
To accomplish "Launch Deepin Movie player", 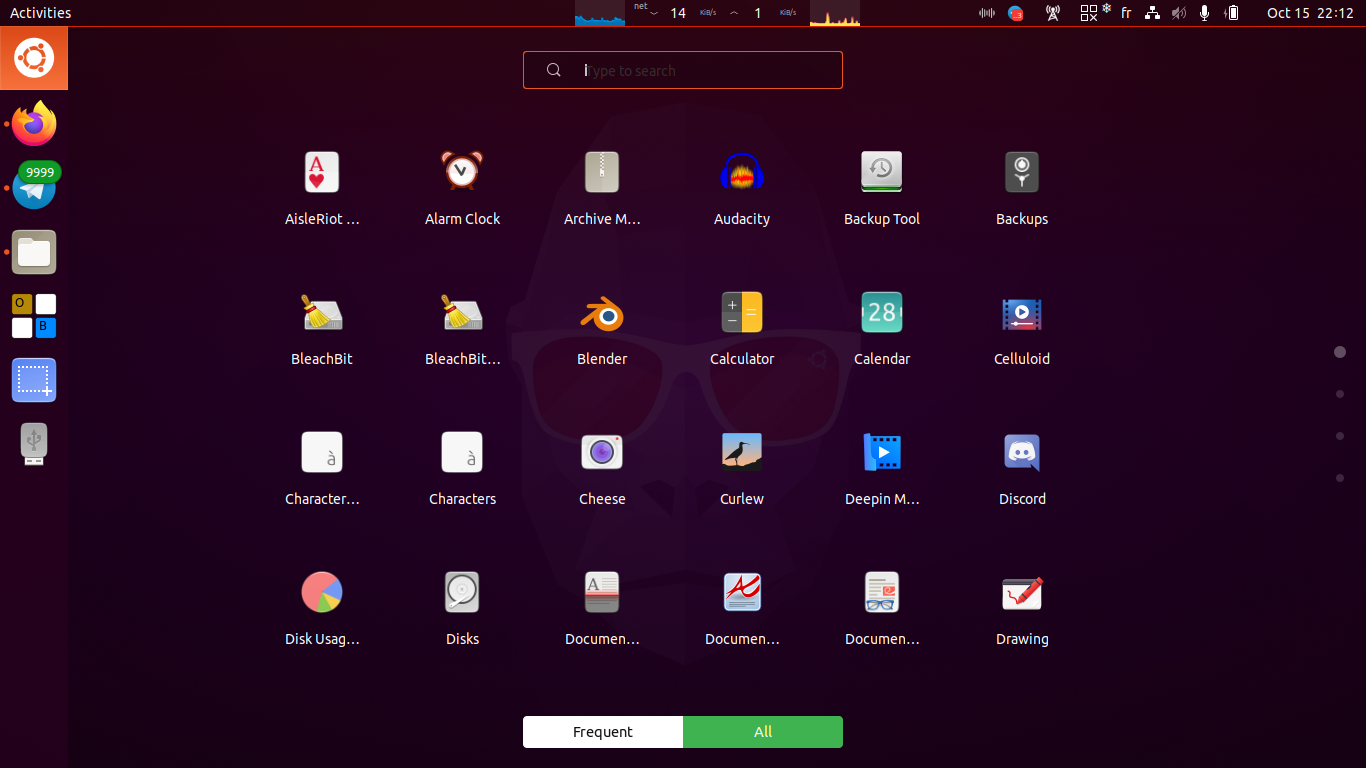I will point(882,468).
